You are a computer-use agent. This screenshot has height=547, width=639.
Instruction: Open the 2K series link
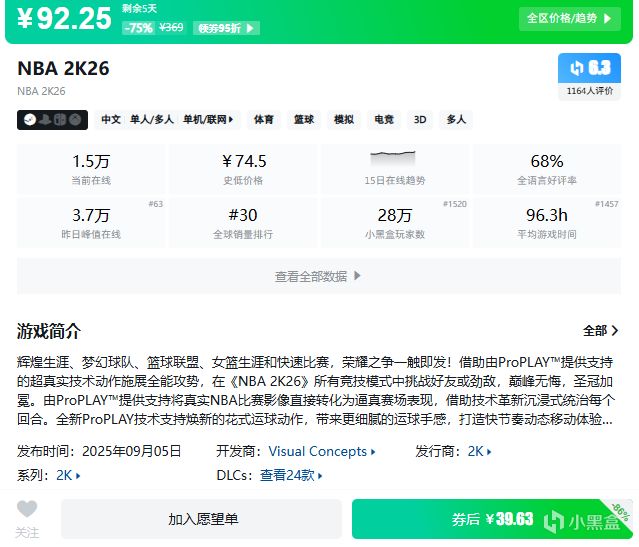pos(68,475)
